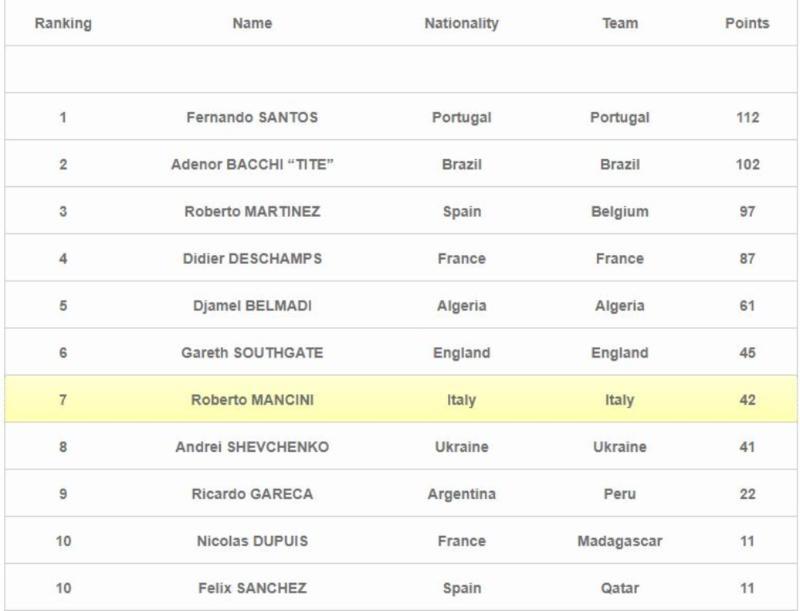Select Fernando SANTOS name cell
The height and width of the screenshot is (611, 800).
(x=252, y=117)
